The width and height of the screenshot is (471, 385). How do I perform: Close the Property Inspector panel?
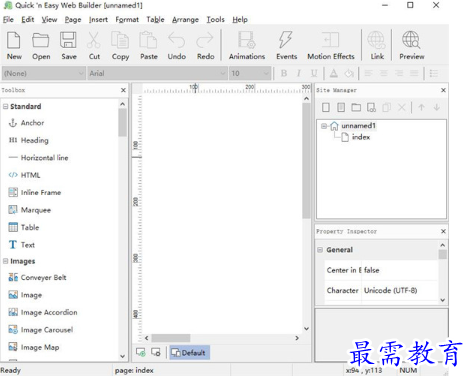point(443,231)
